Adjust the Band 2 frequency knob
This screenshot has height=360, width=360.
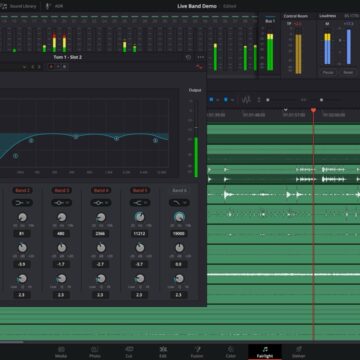click(x=22, y=217)
